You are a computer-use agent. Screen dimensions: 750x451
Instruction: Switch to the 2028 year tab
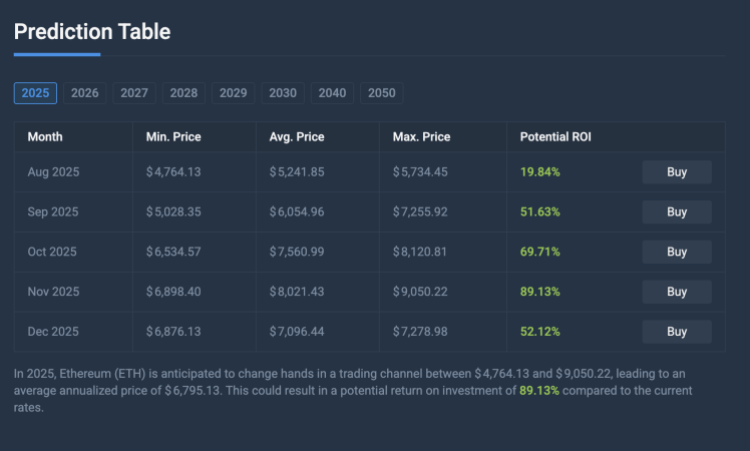click(x=184, y=93)
